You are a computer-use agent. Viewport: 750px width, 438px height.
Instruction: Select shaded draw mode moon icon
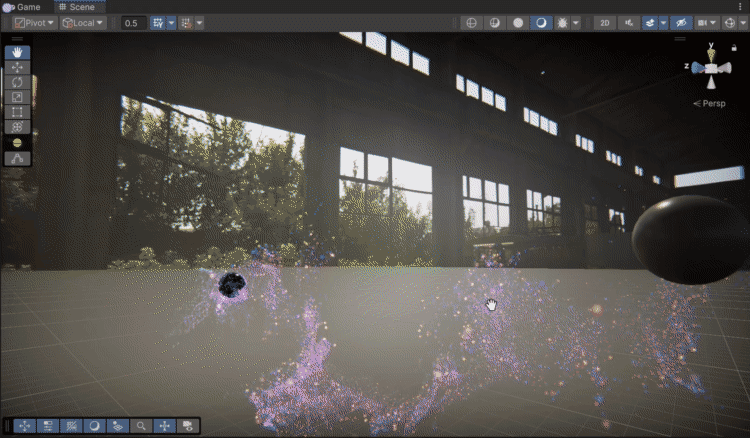pyautogui.click(x=541, y=22)
